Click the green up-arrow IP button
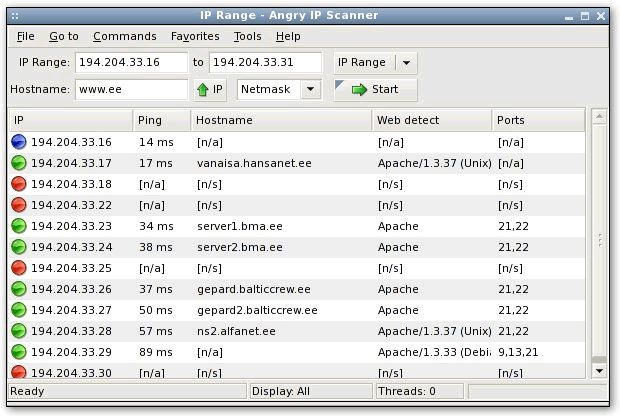The height and width of the screenshot is (416, 620). 210,89
